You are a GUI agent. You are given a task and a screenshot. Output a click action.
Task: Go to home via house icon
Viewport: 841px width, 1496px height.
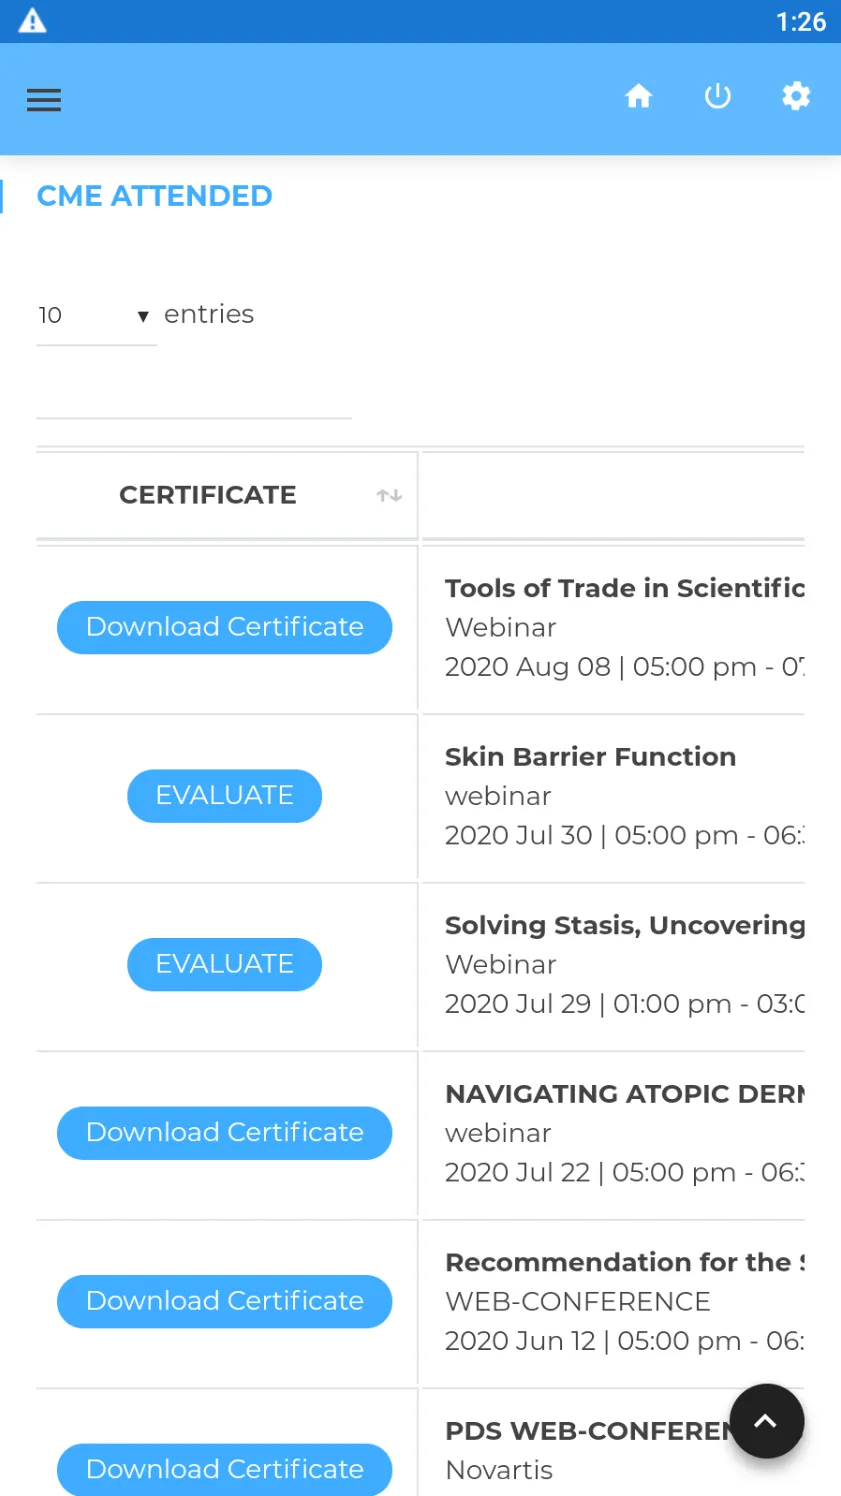click(x=638, y=96)
